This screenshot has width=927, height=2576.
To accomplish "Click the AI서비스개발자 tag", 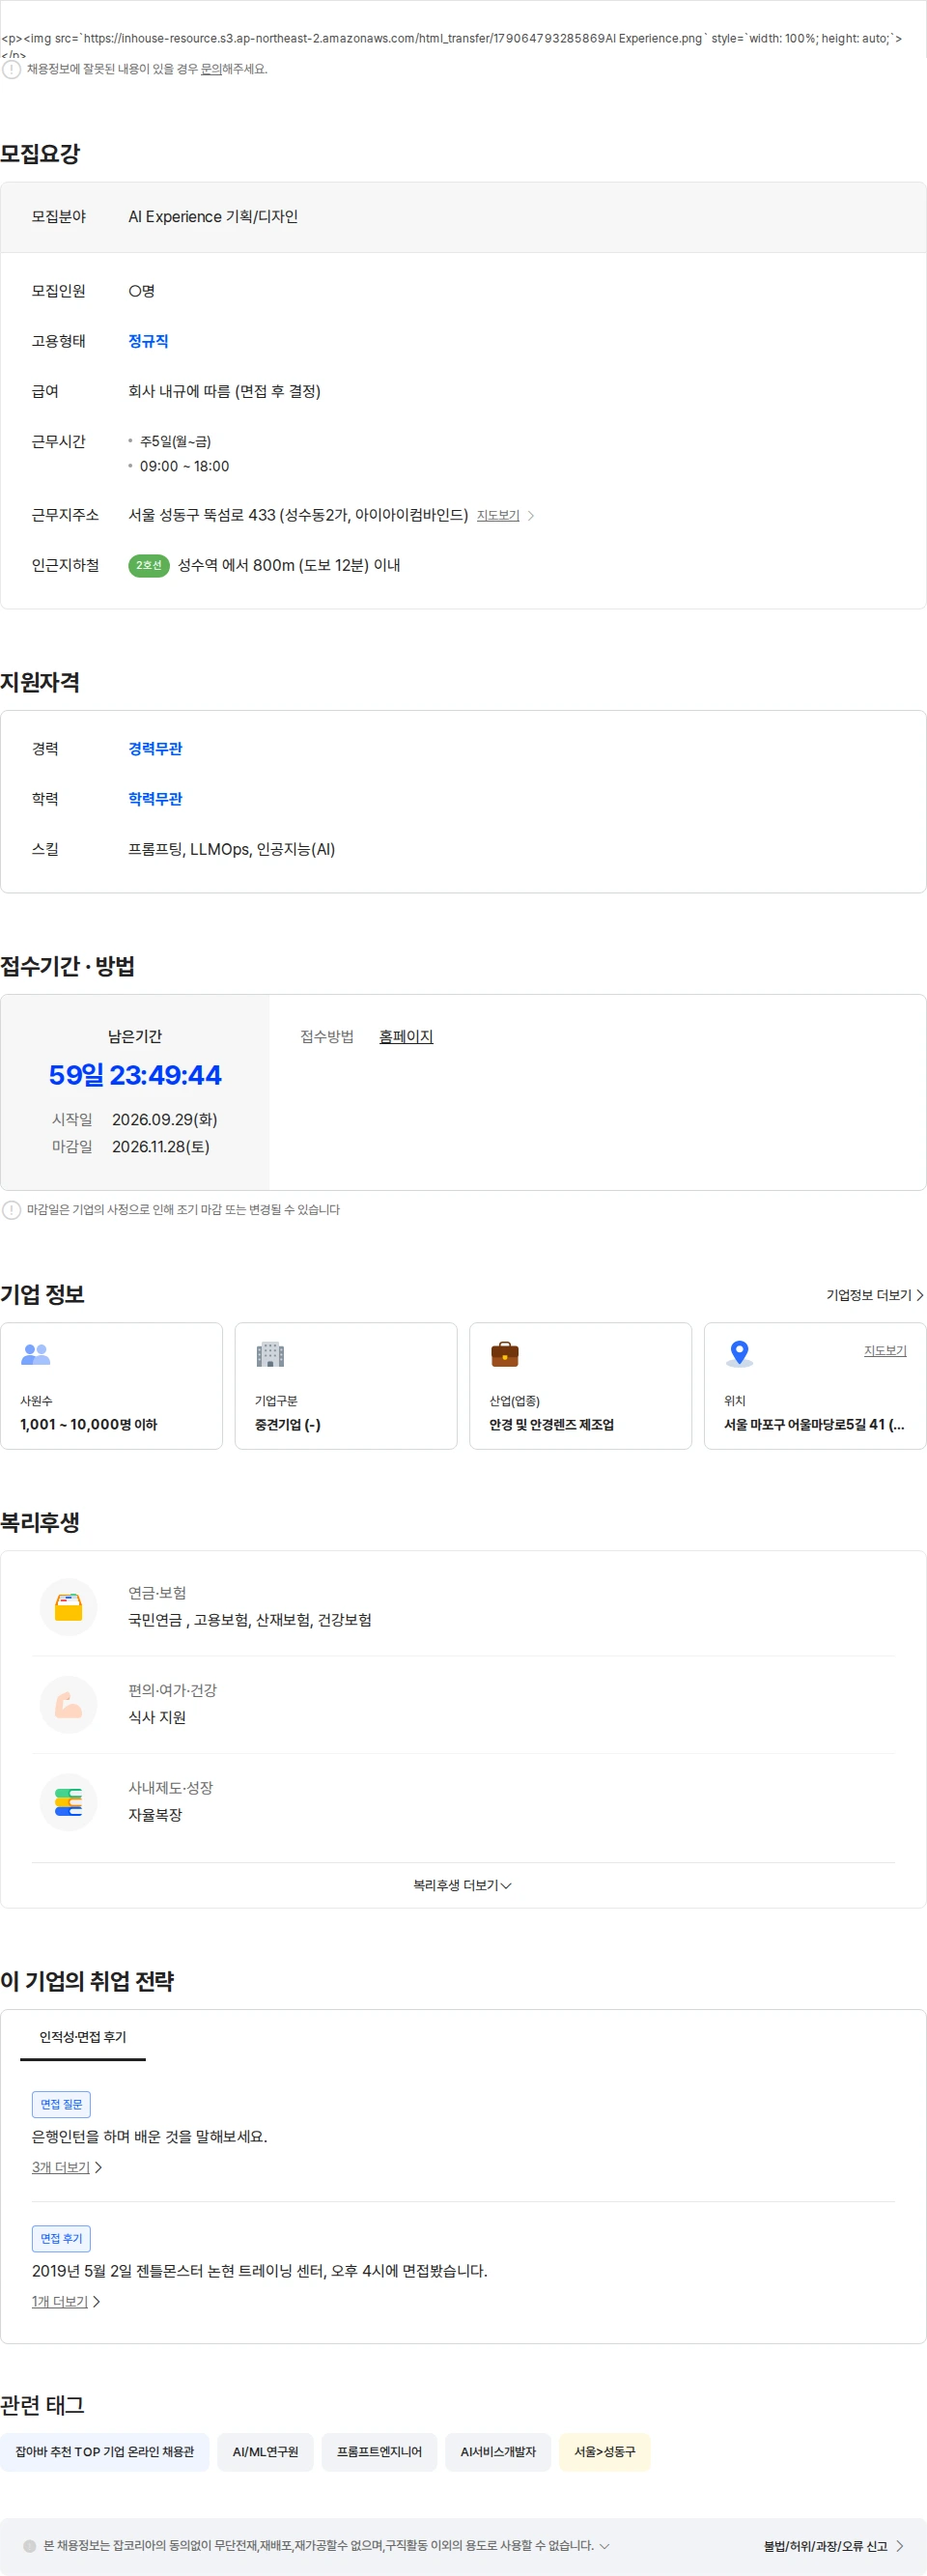I will click(x=498, y=2452).
